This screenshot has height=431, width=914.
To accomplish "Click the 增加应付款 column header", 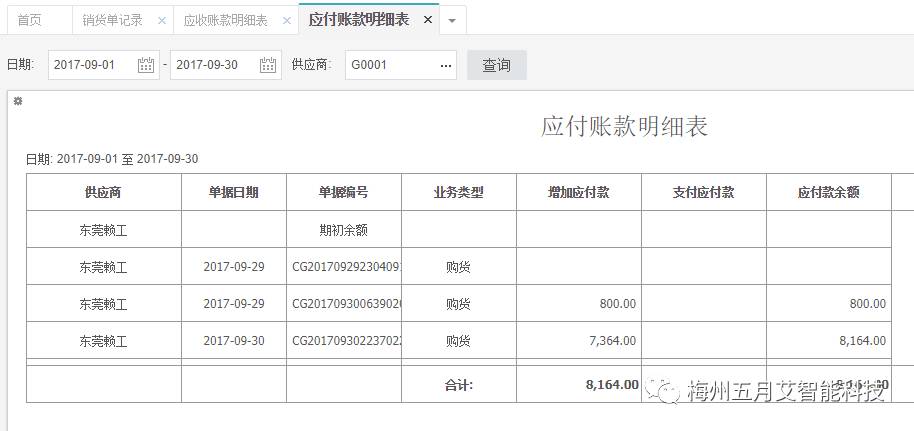I will [578, 192].
